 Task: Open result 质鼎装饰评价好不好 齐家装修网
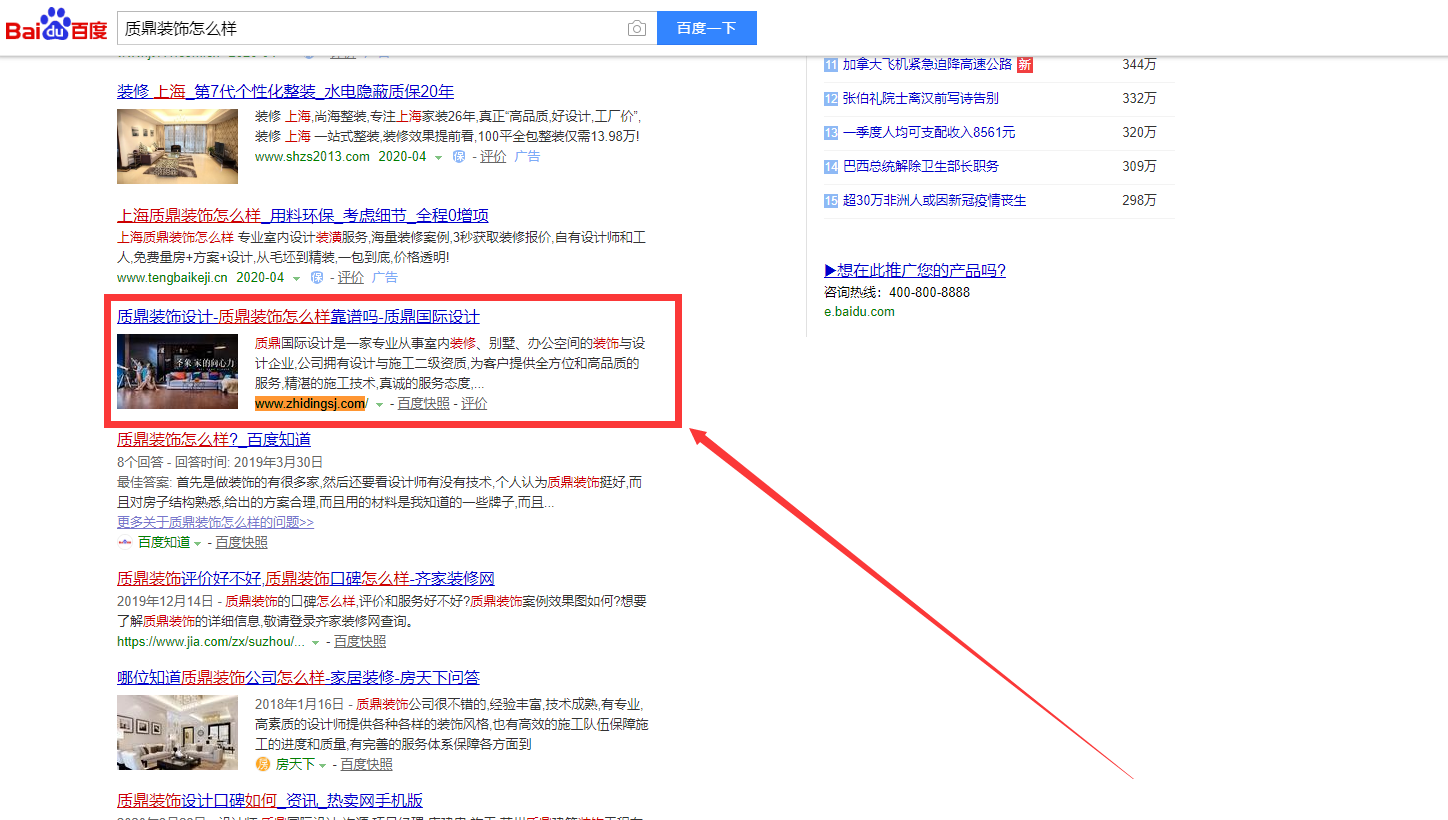coord(305,579)
